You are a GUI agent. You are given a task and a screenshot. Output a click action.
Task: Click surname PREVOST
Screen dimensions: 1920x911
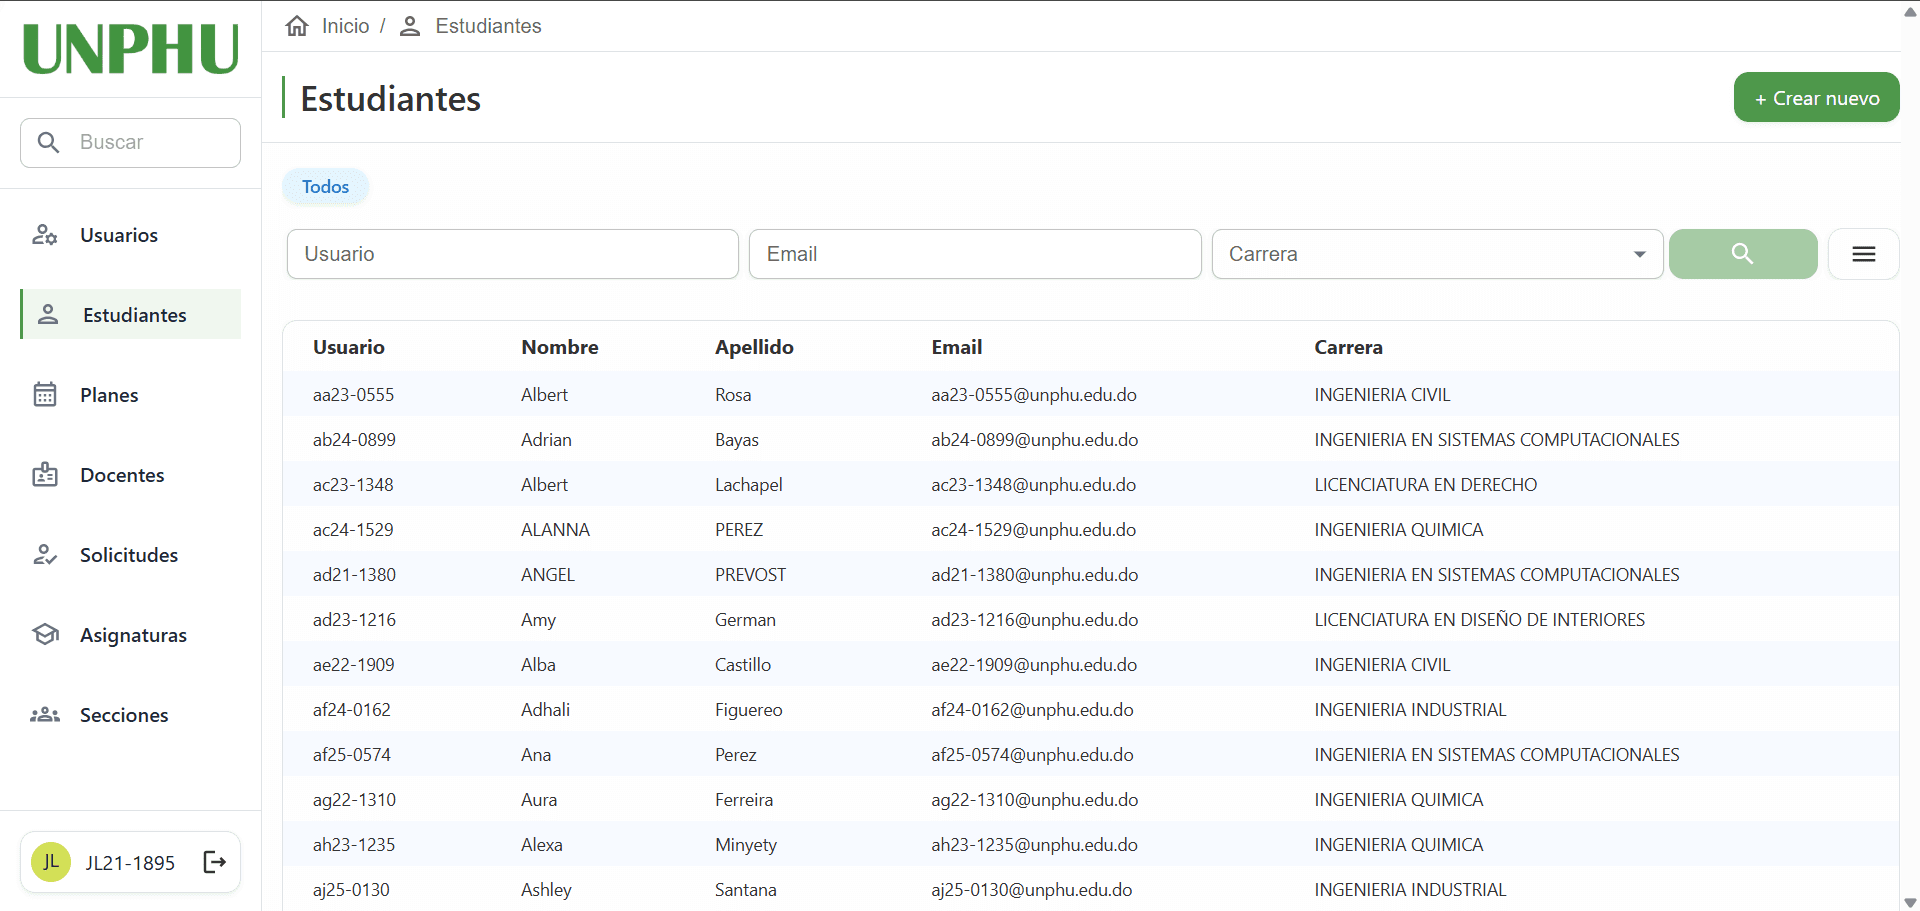(x=751, y=575)
